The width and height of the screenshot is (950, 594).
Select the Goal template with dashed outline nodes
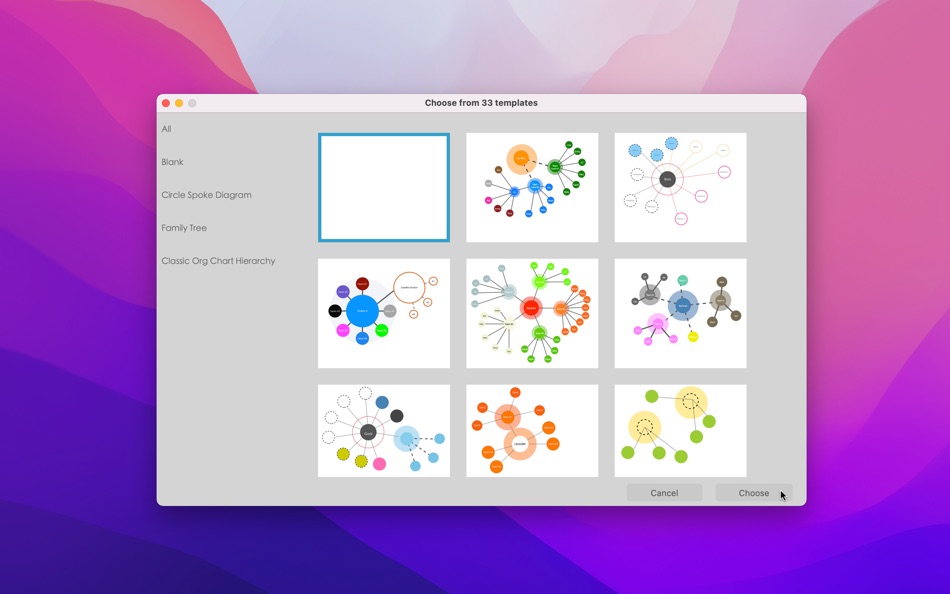coord(384,430)
